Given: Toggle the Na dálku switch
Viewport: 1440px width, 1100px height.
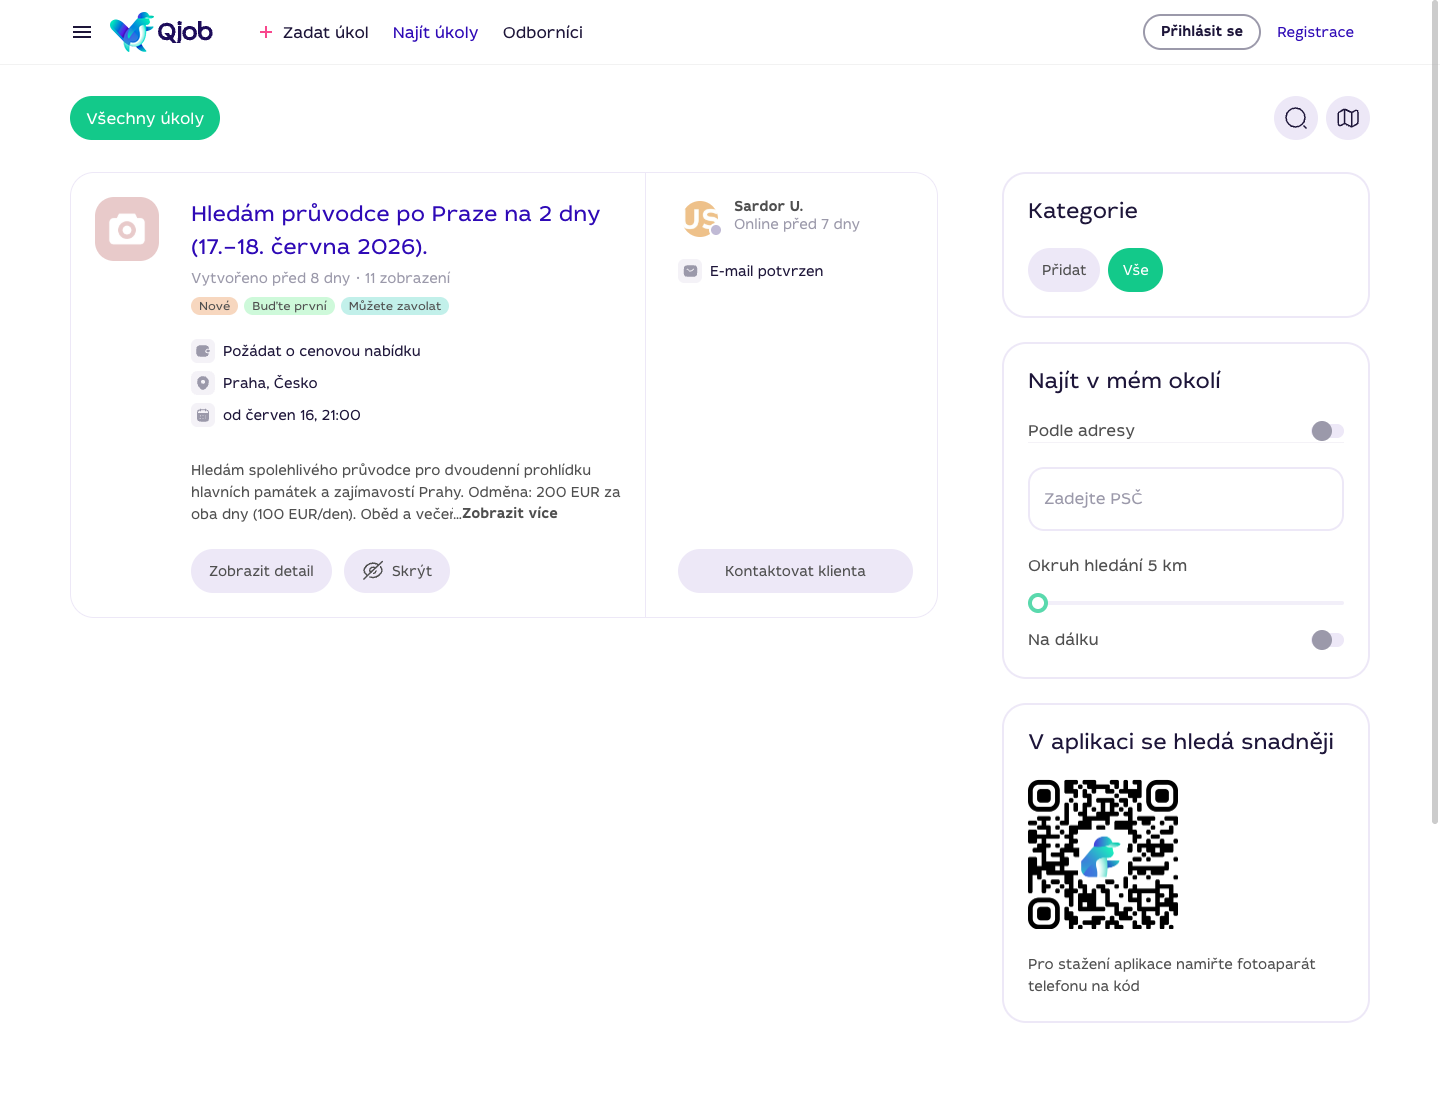Looking at the screenshot, I should pyautogui.click(x=1328, y=640).
